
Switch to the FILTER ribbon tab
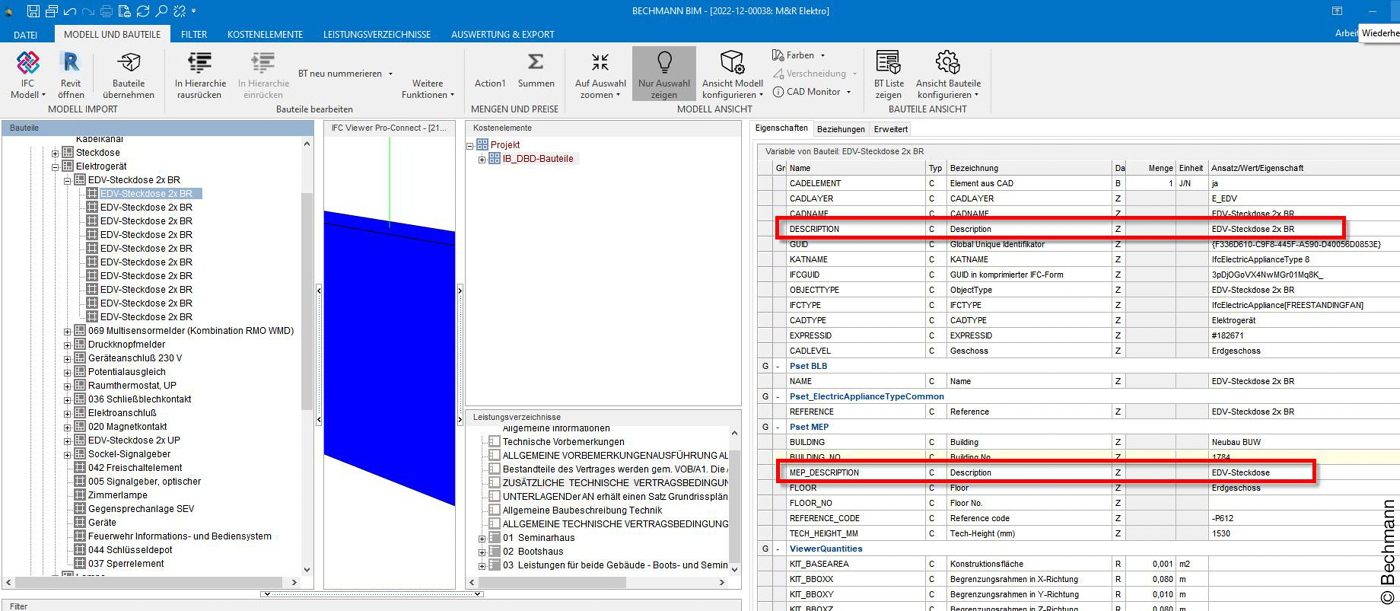click(x=194, y=33)
